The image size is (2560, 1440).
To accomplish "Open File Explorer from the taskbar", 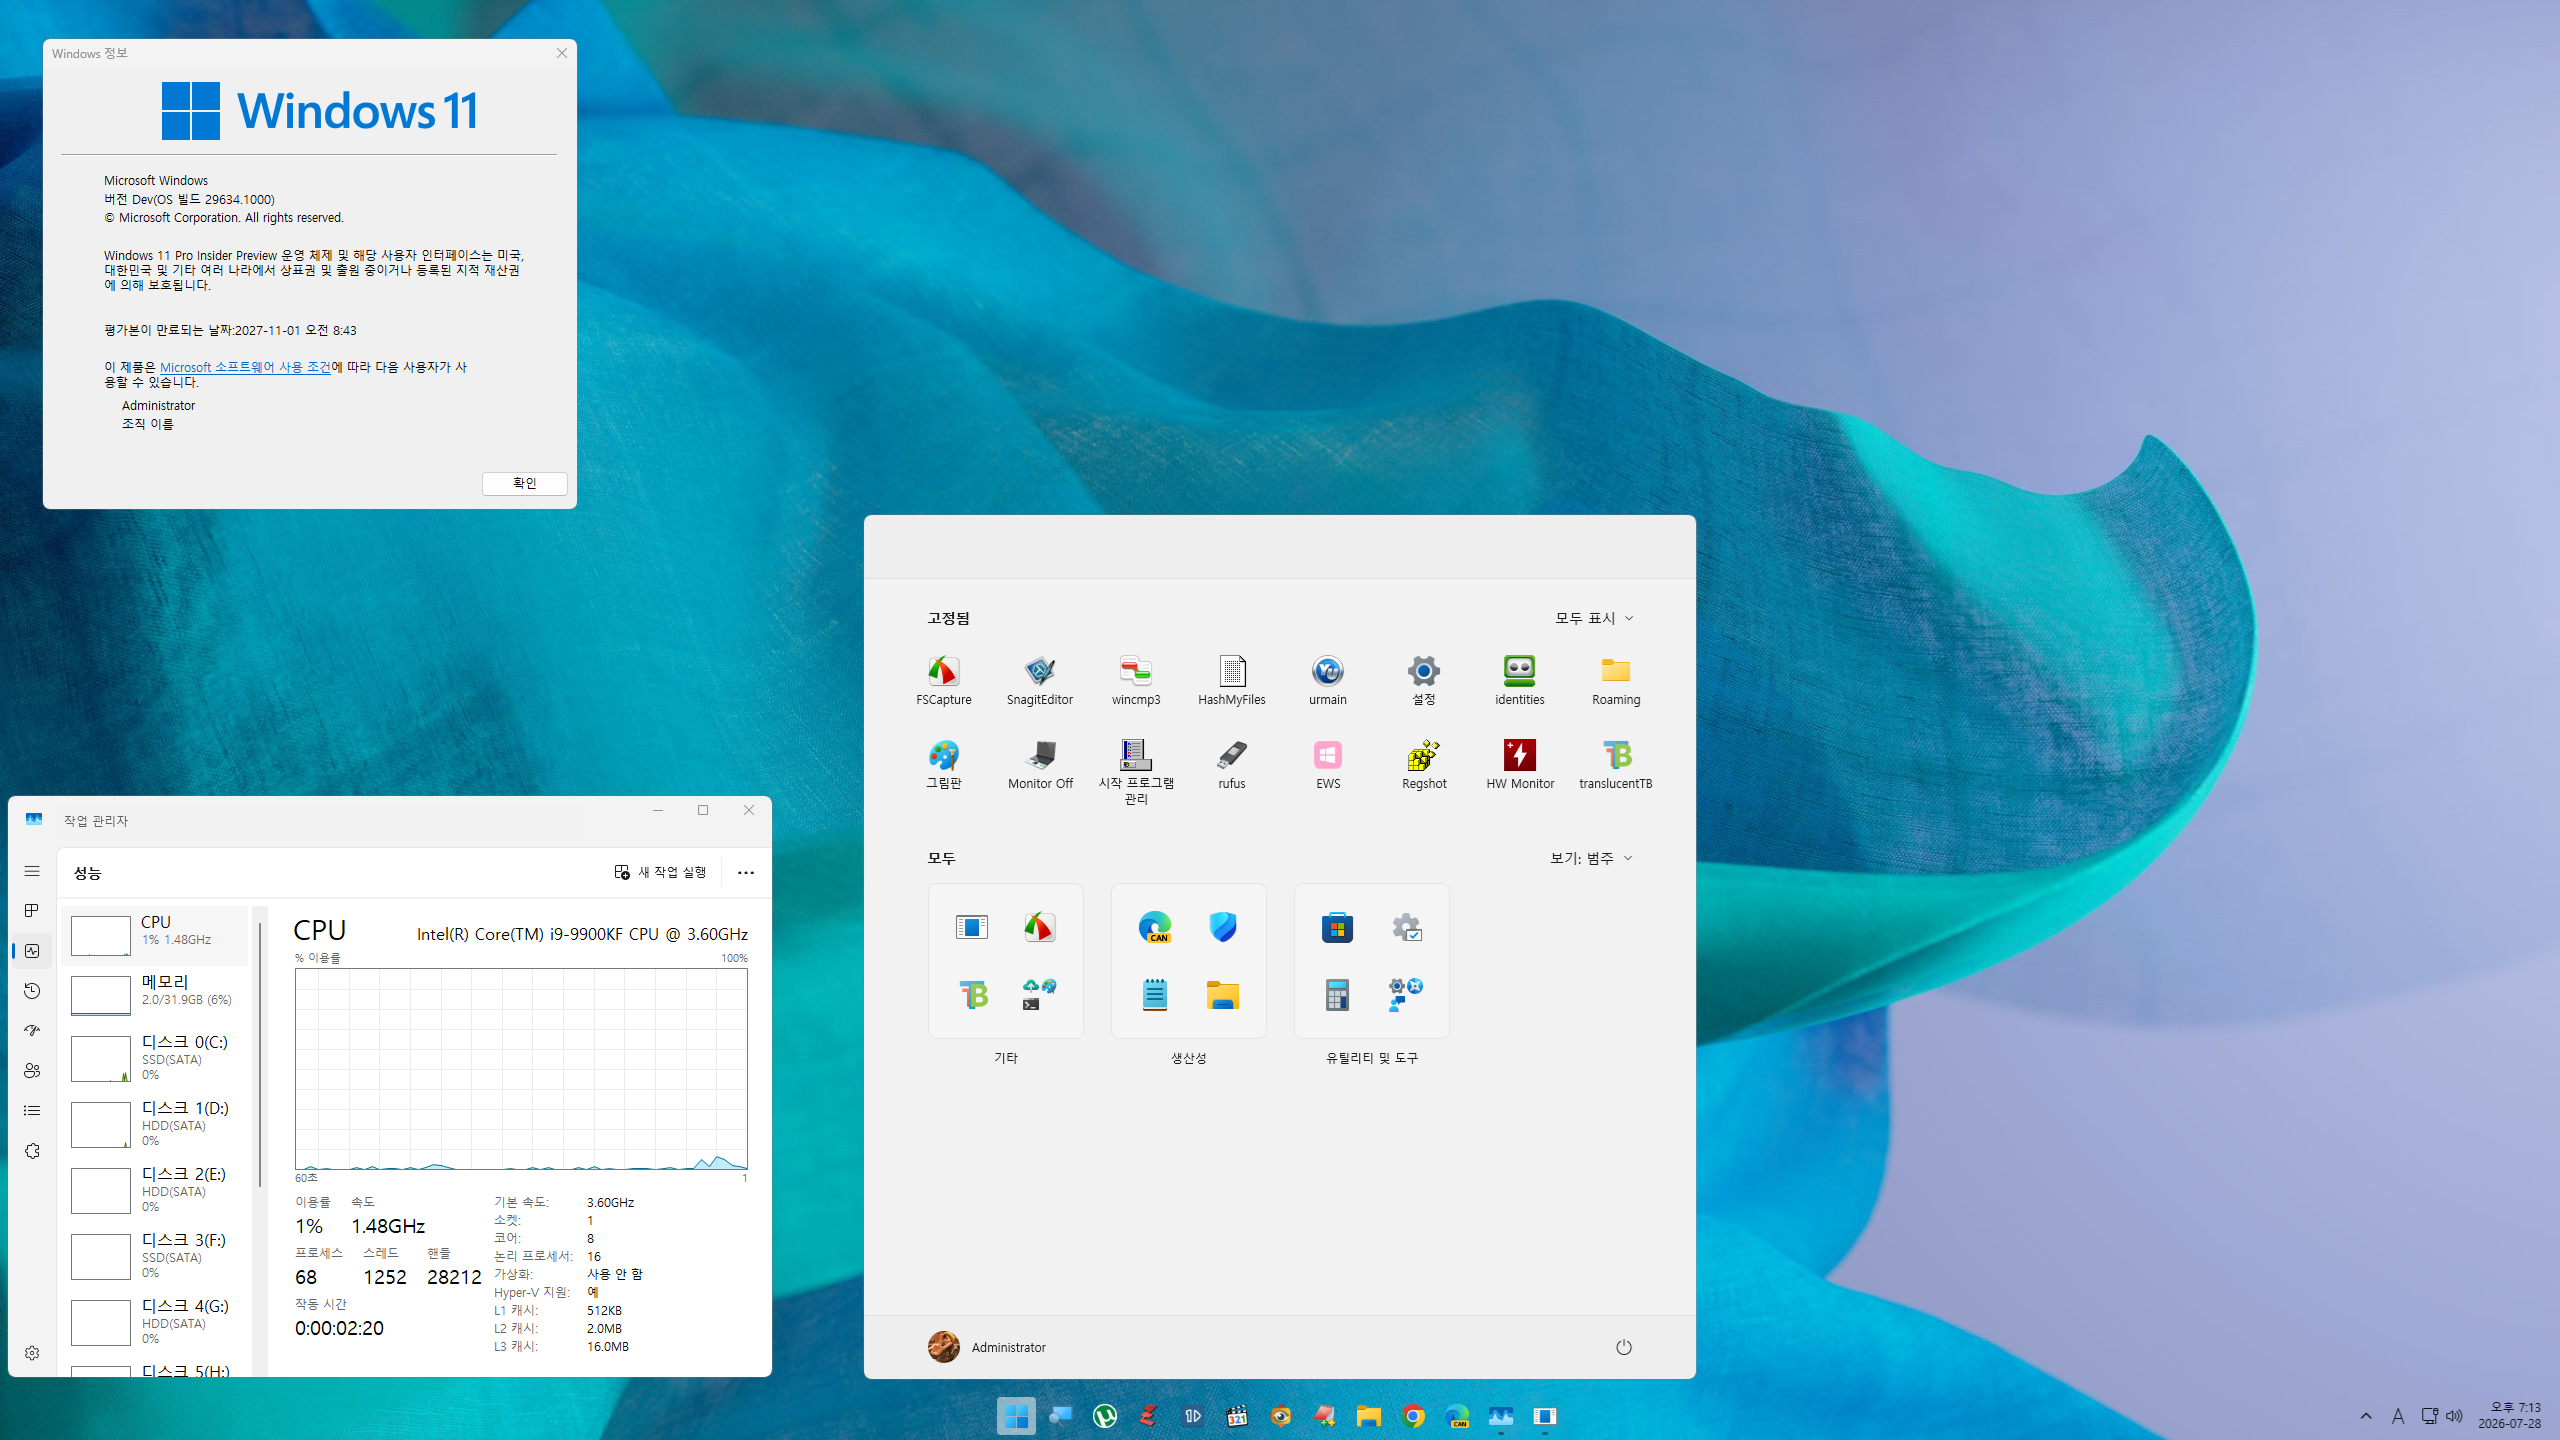I will (1369, 1416).
